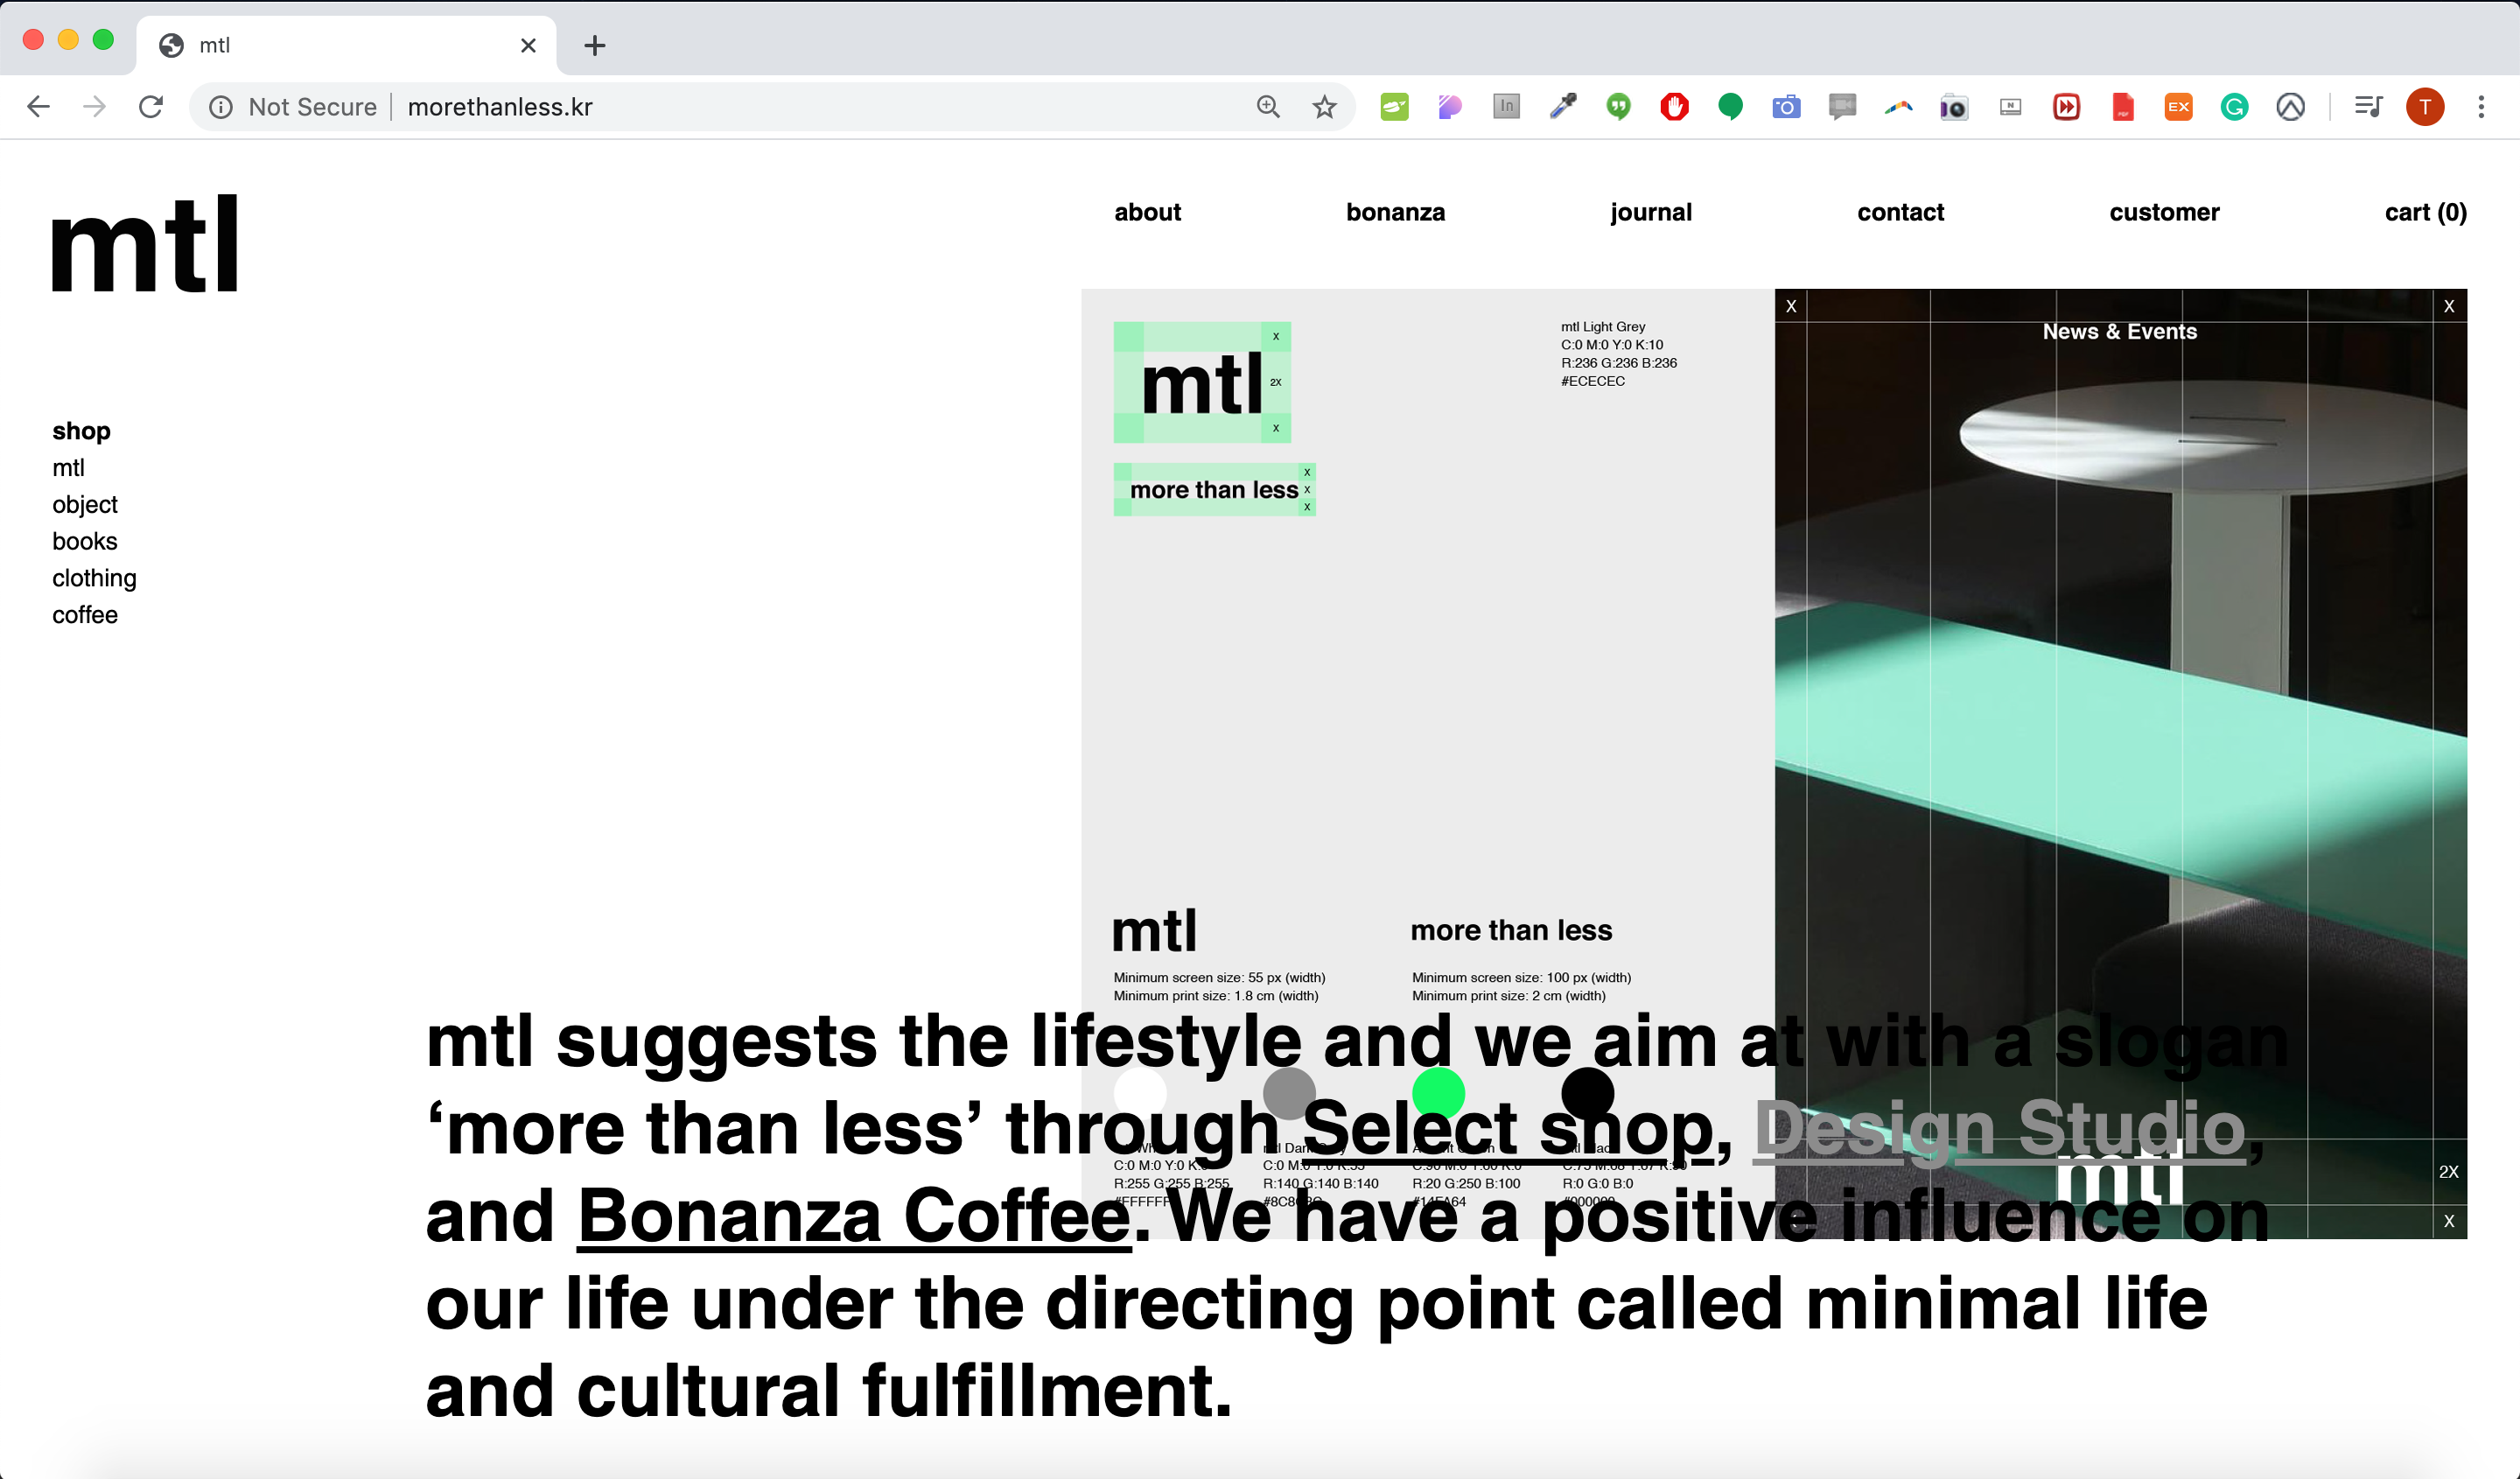Open the about navigation menu item
This screenshot has width=2520, height=1479.
pos(1147,211)
